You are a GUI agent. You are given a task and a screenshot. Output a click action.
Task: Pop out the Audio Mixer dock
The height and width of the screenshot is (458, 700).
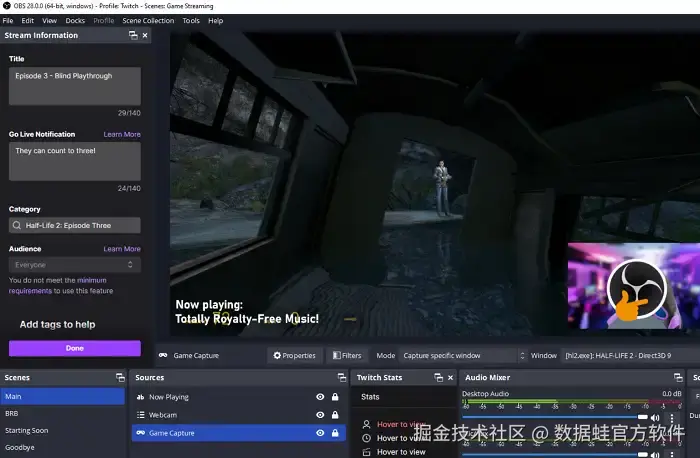[x=678, y=378]
